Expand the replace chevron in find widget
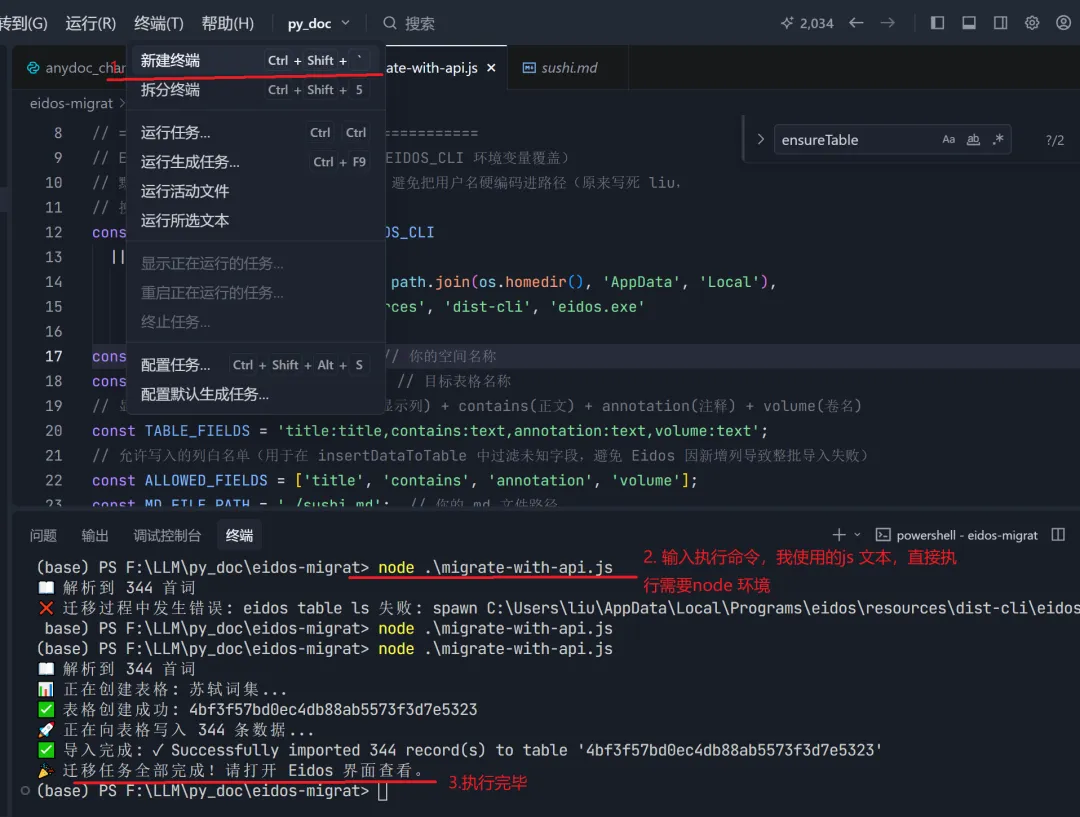The image size is (1080, 817). (760, 139)
